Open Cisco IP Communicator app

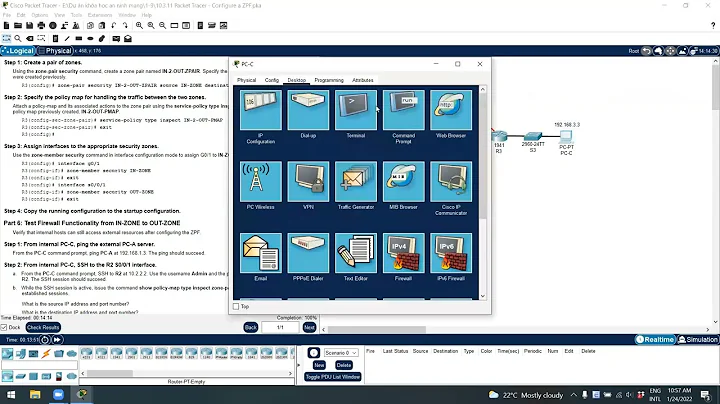coord(451,181)
